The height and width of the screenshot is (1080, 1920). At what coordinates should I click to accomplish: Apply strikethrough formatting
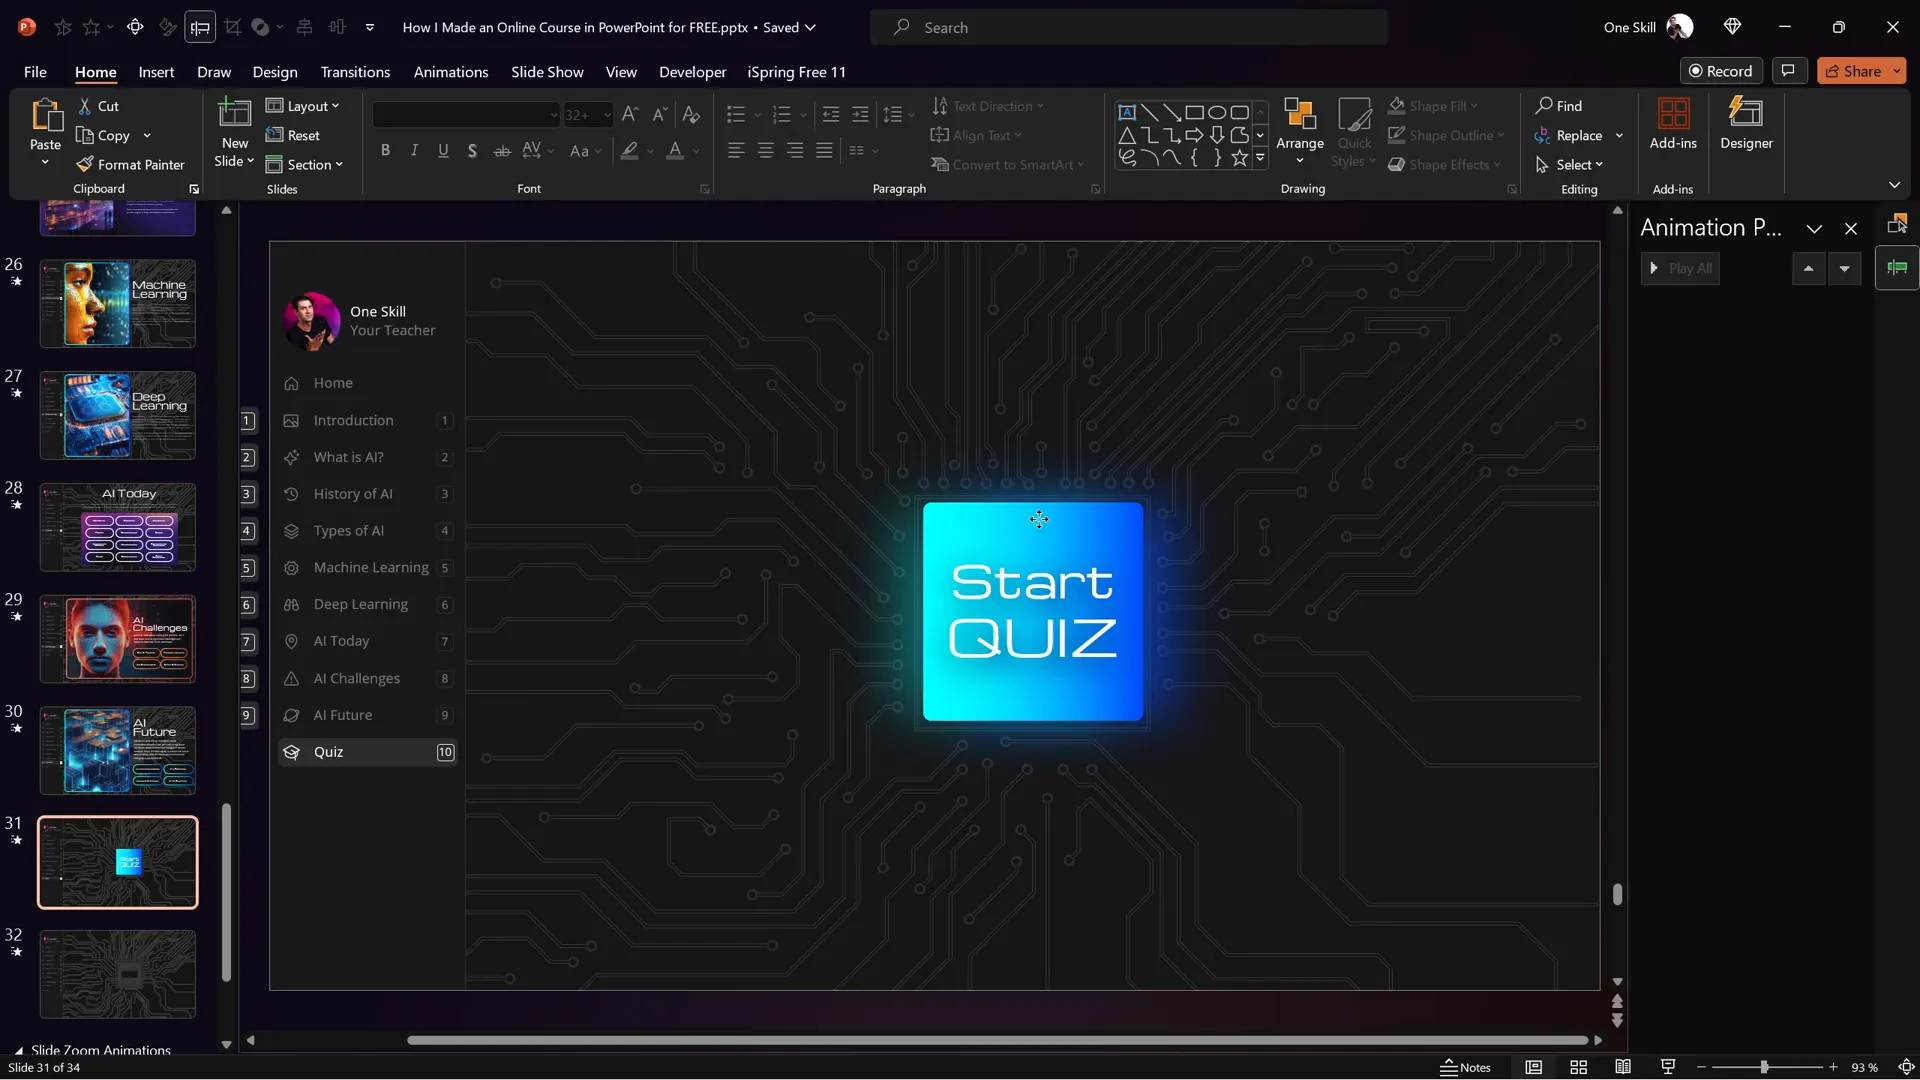click(x=502, y=151)
